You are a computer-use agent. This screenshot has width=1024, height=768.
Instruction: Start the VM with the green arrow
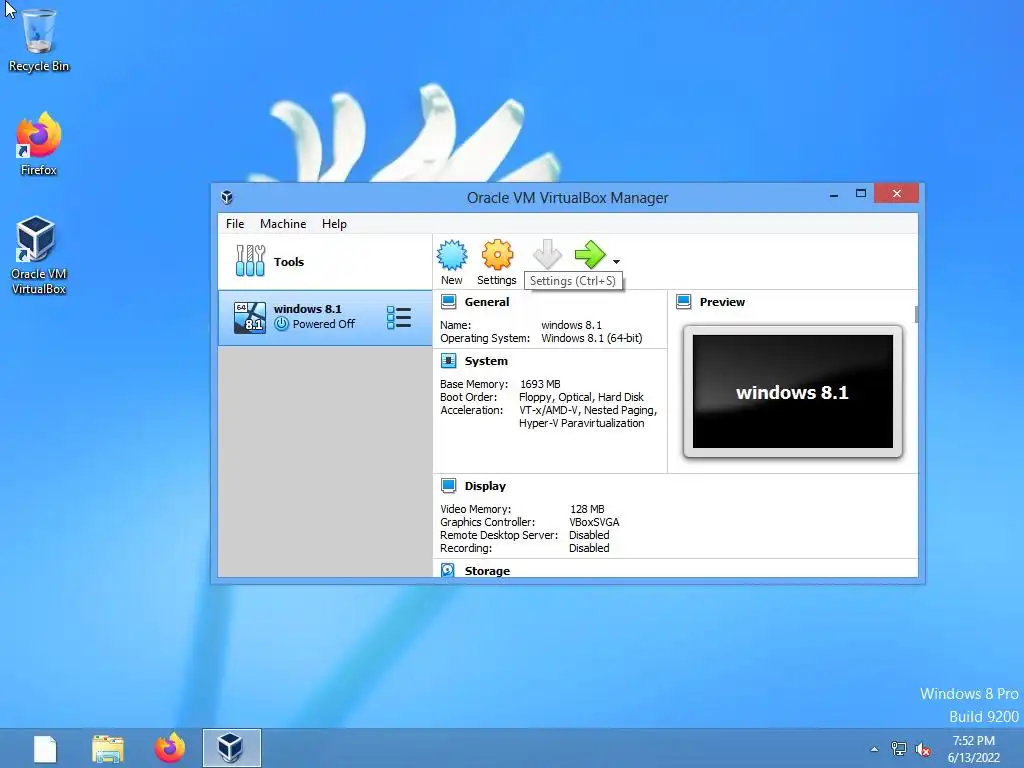590,255
